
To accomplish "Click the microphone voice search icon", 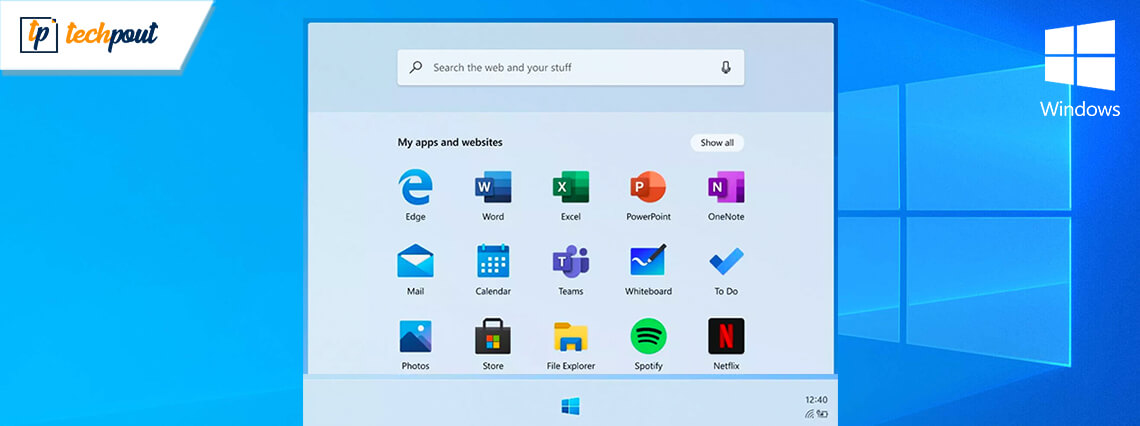I will tap(725, 68).
